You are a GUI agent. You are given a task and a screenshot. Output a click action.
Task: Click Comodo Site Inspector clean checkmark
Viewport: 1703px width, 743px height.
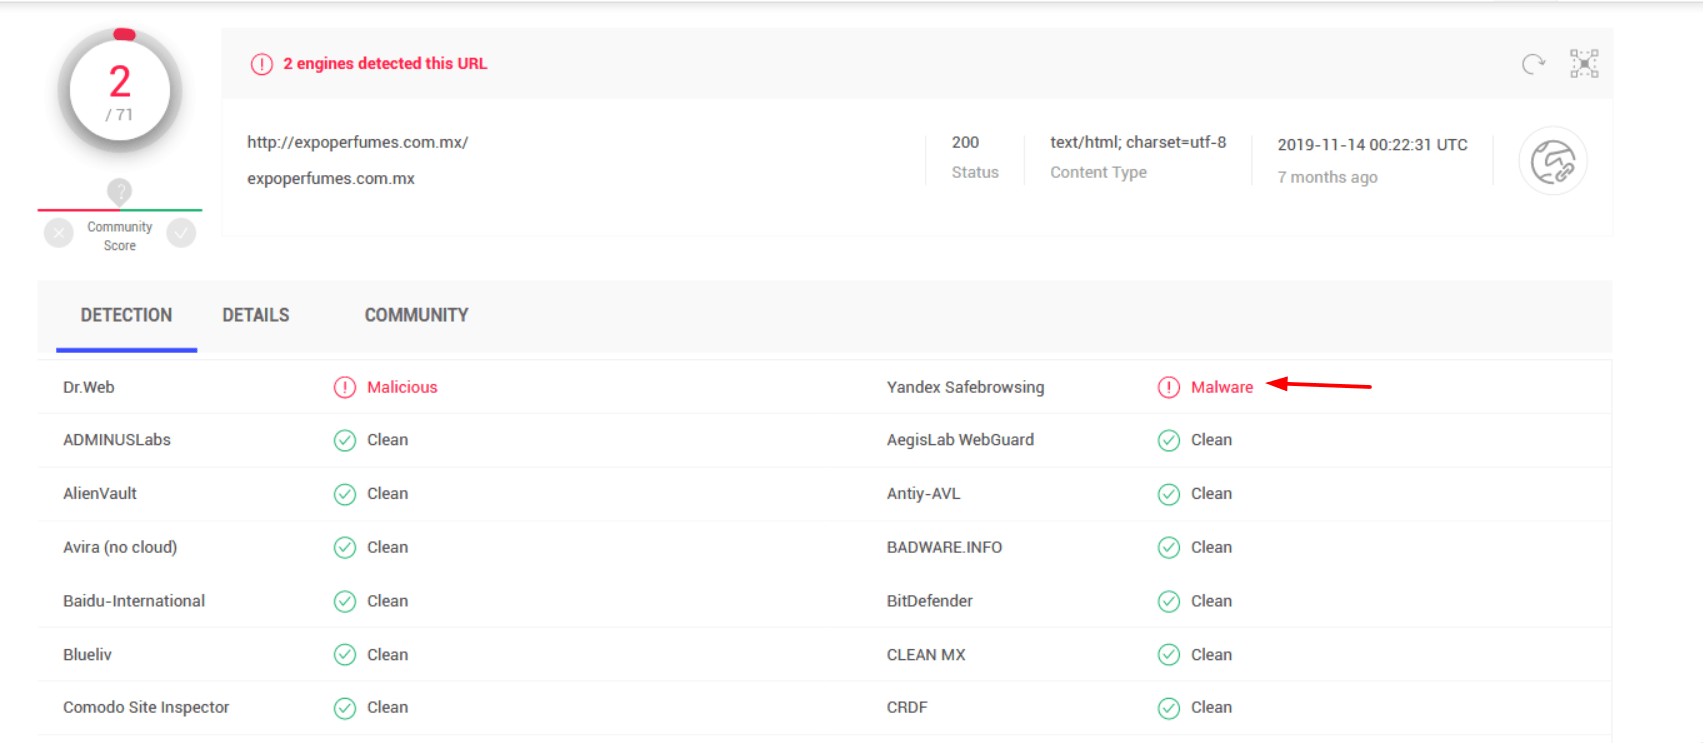click(x=345, y=708)
